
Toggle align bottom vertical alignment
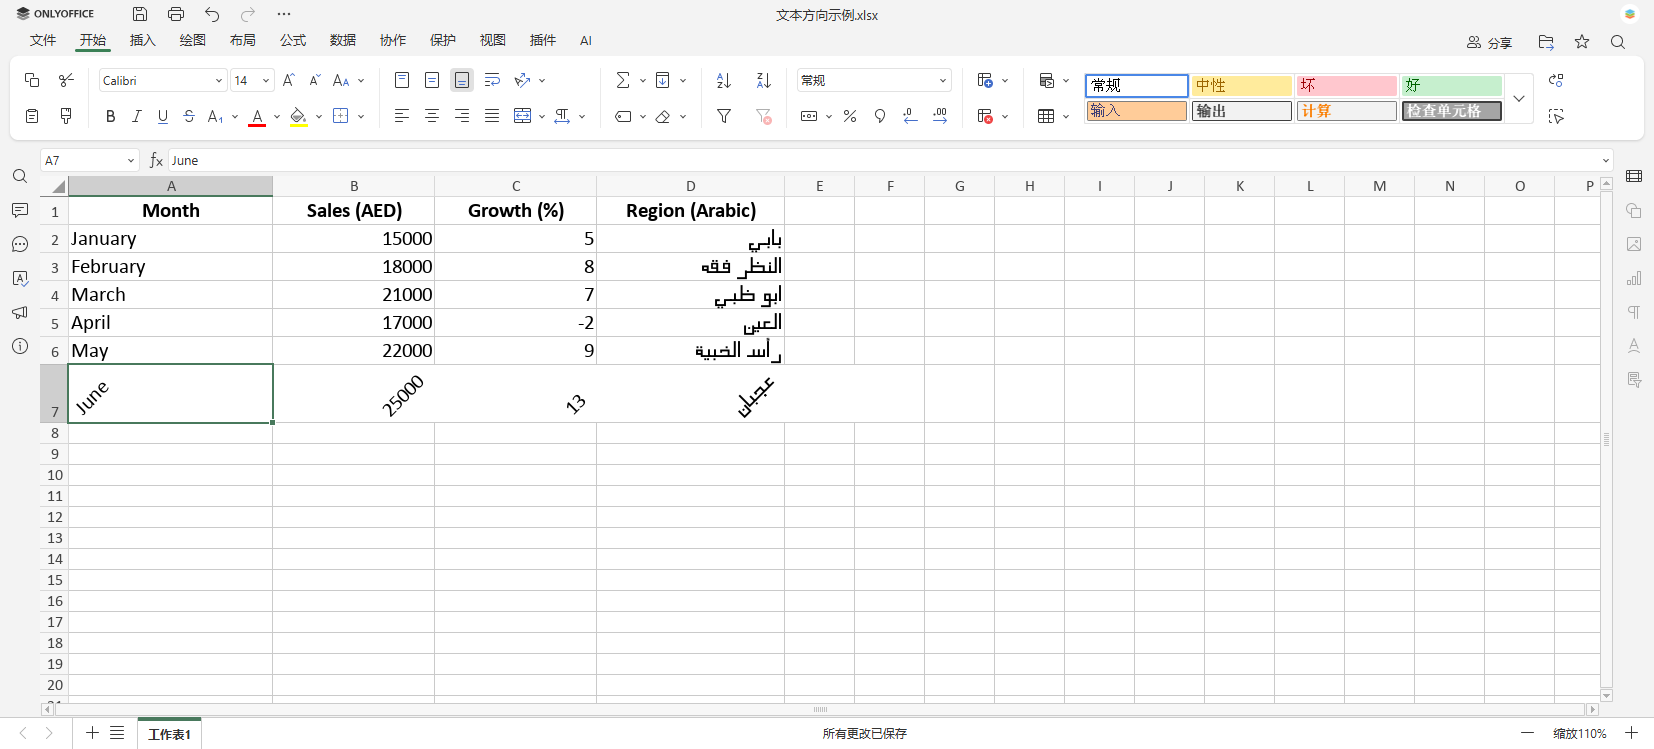click(x=462, y=80)
